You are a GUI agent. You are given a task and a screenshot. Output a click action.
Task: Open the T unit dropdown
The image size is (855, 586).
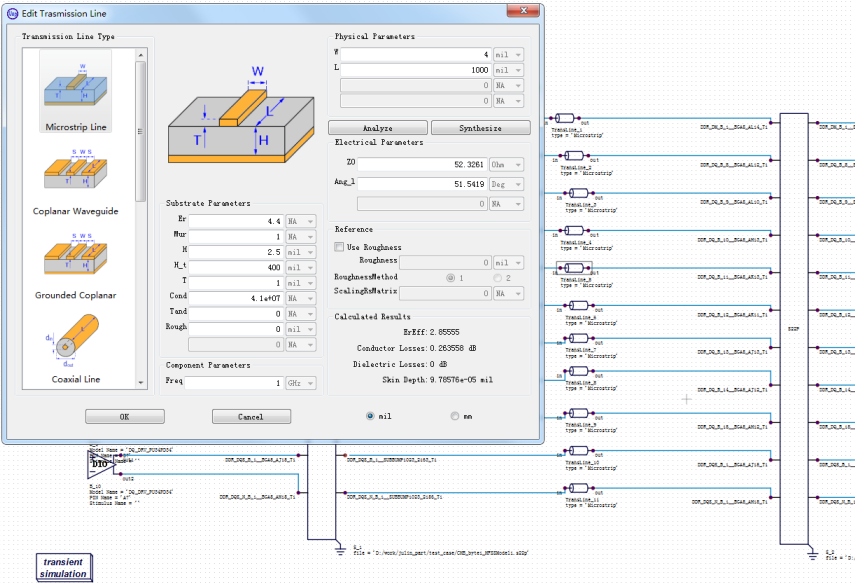click(301, 283)
